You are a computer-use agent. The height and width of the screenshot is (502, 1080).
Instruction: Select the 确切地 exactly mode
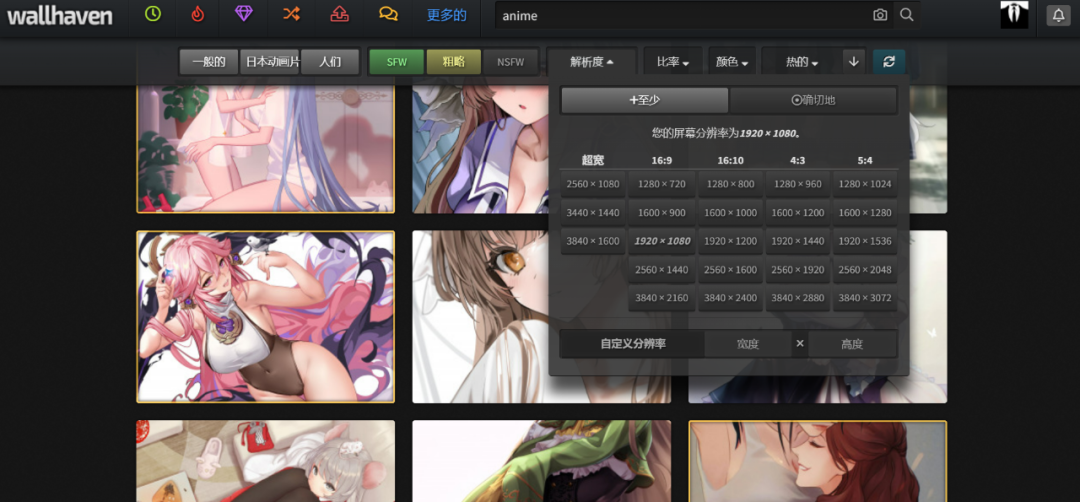point(813,100)
